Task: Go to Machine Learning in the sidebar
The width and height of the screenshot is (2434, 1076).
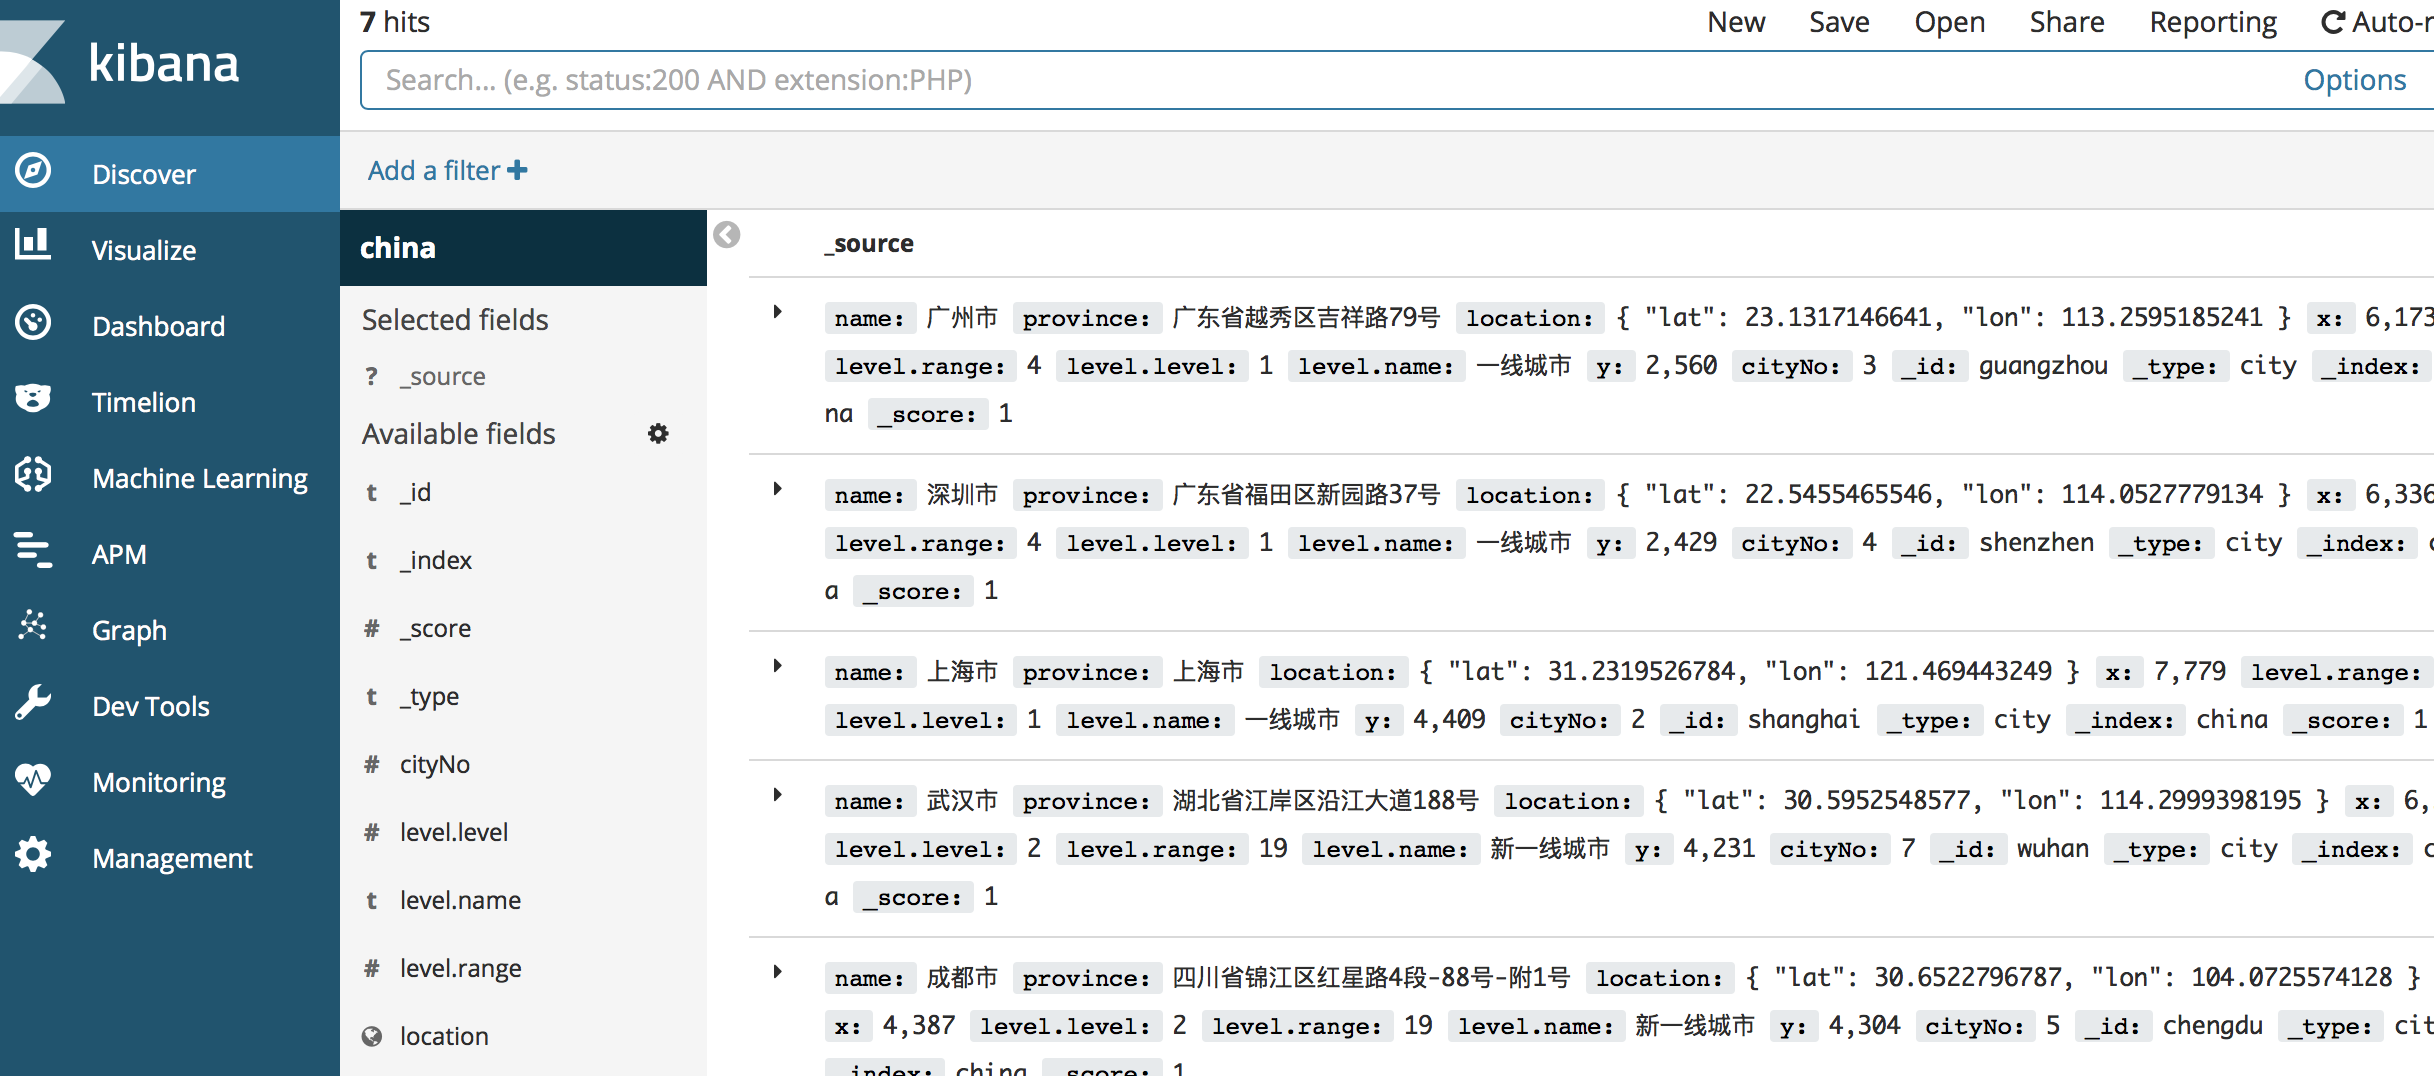Action: coord(170,478)
